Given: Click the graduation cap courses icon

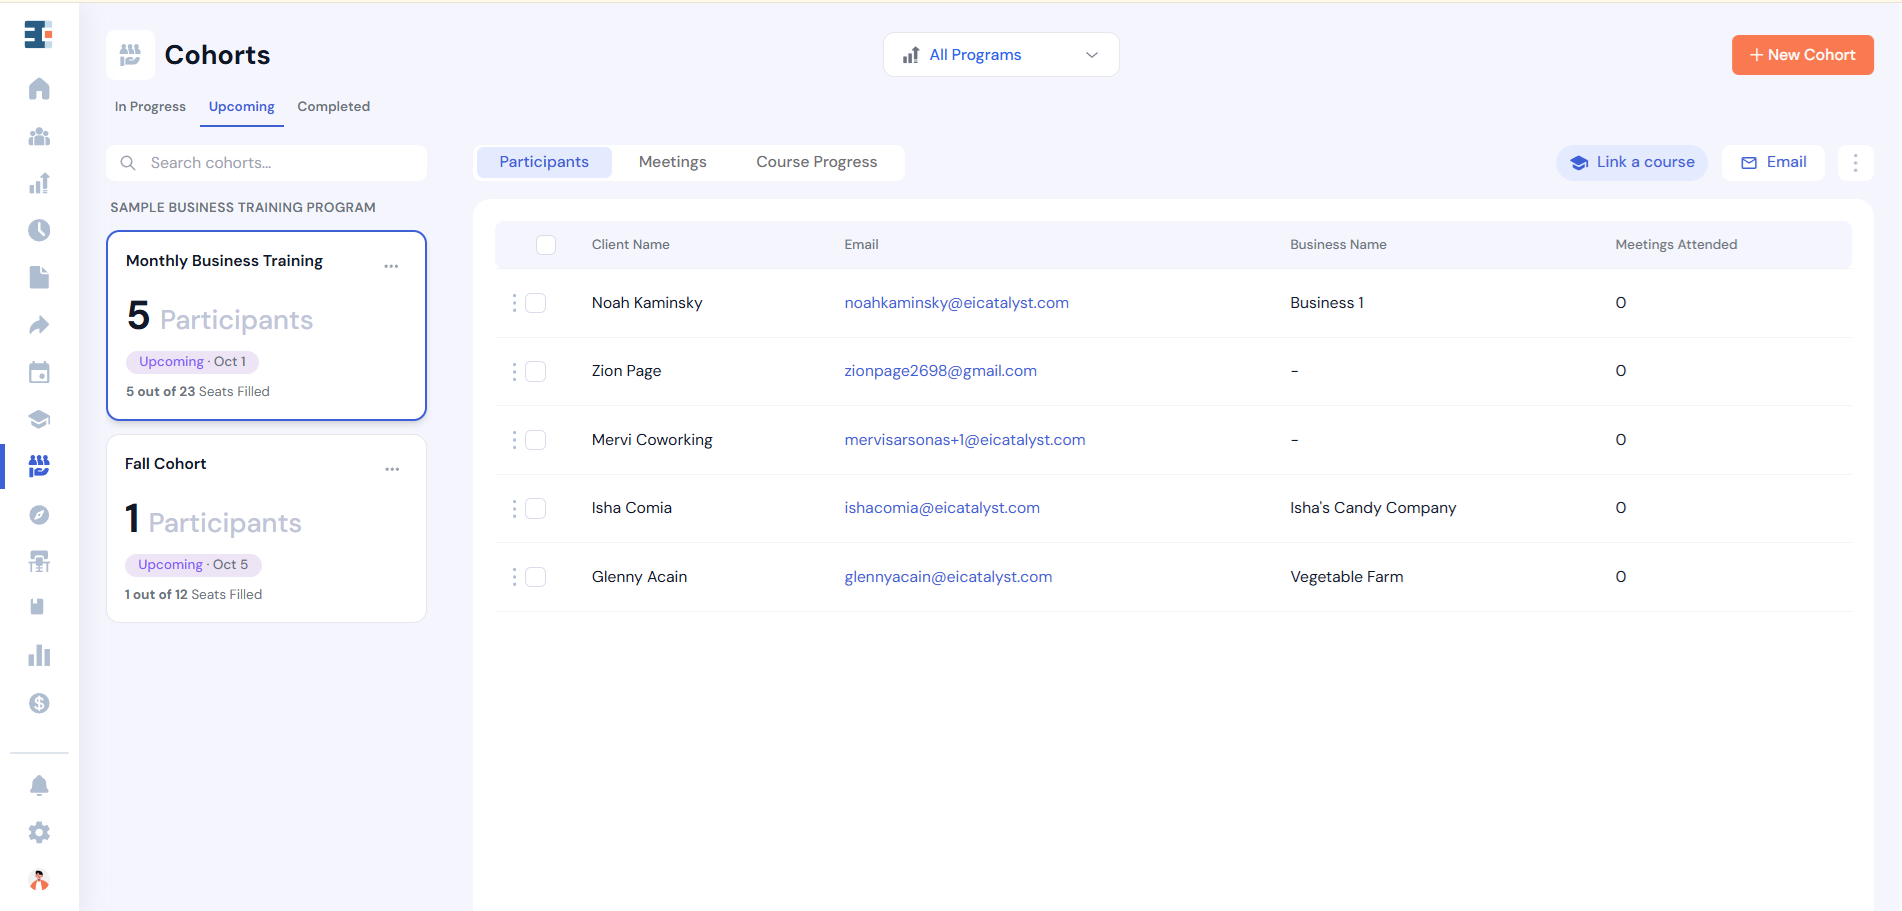Looking at the screenshot, I should tap(39, 419).
